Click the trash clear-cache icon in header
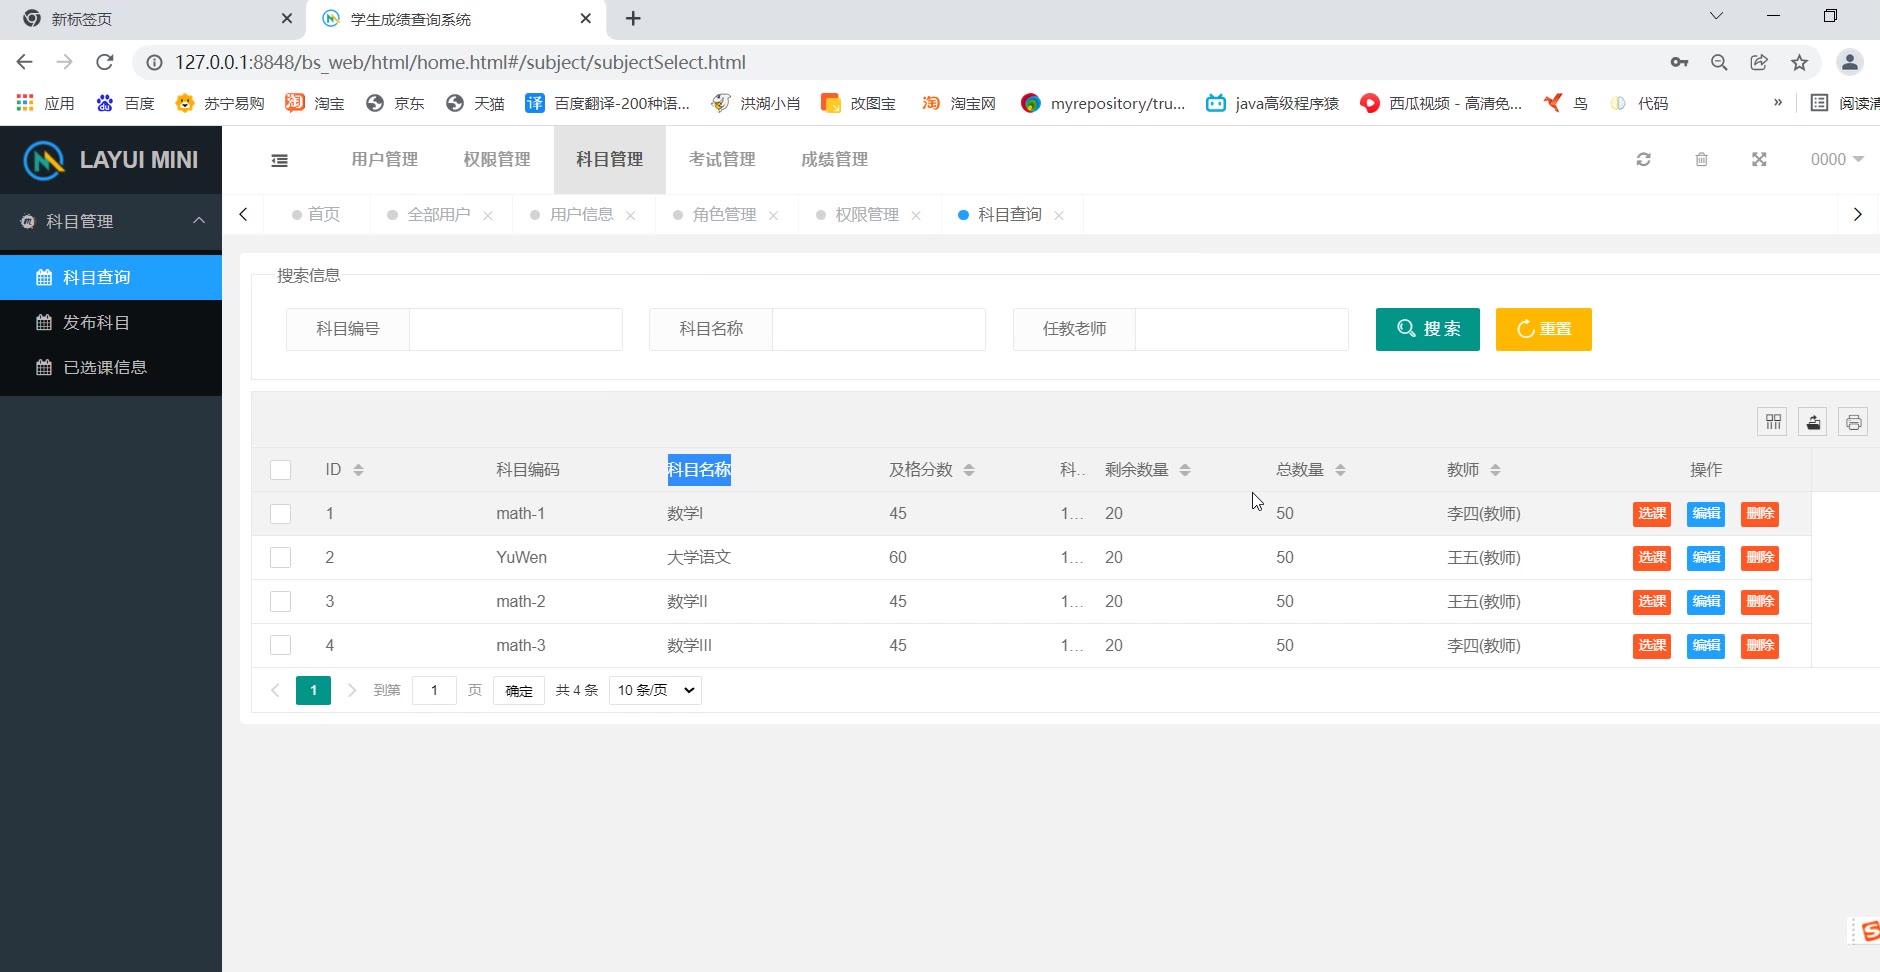Screen dimensions: 1880x972 click(1701, 160)
